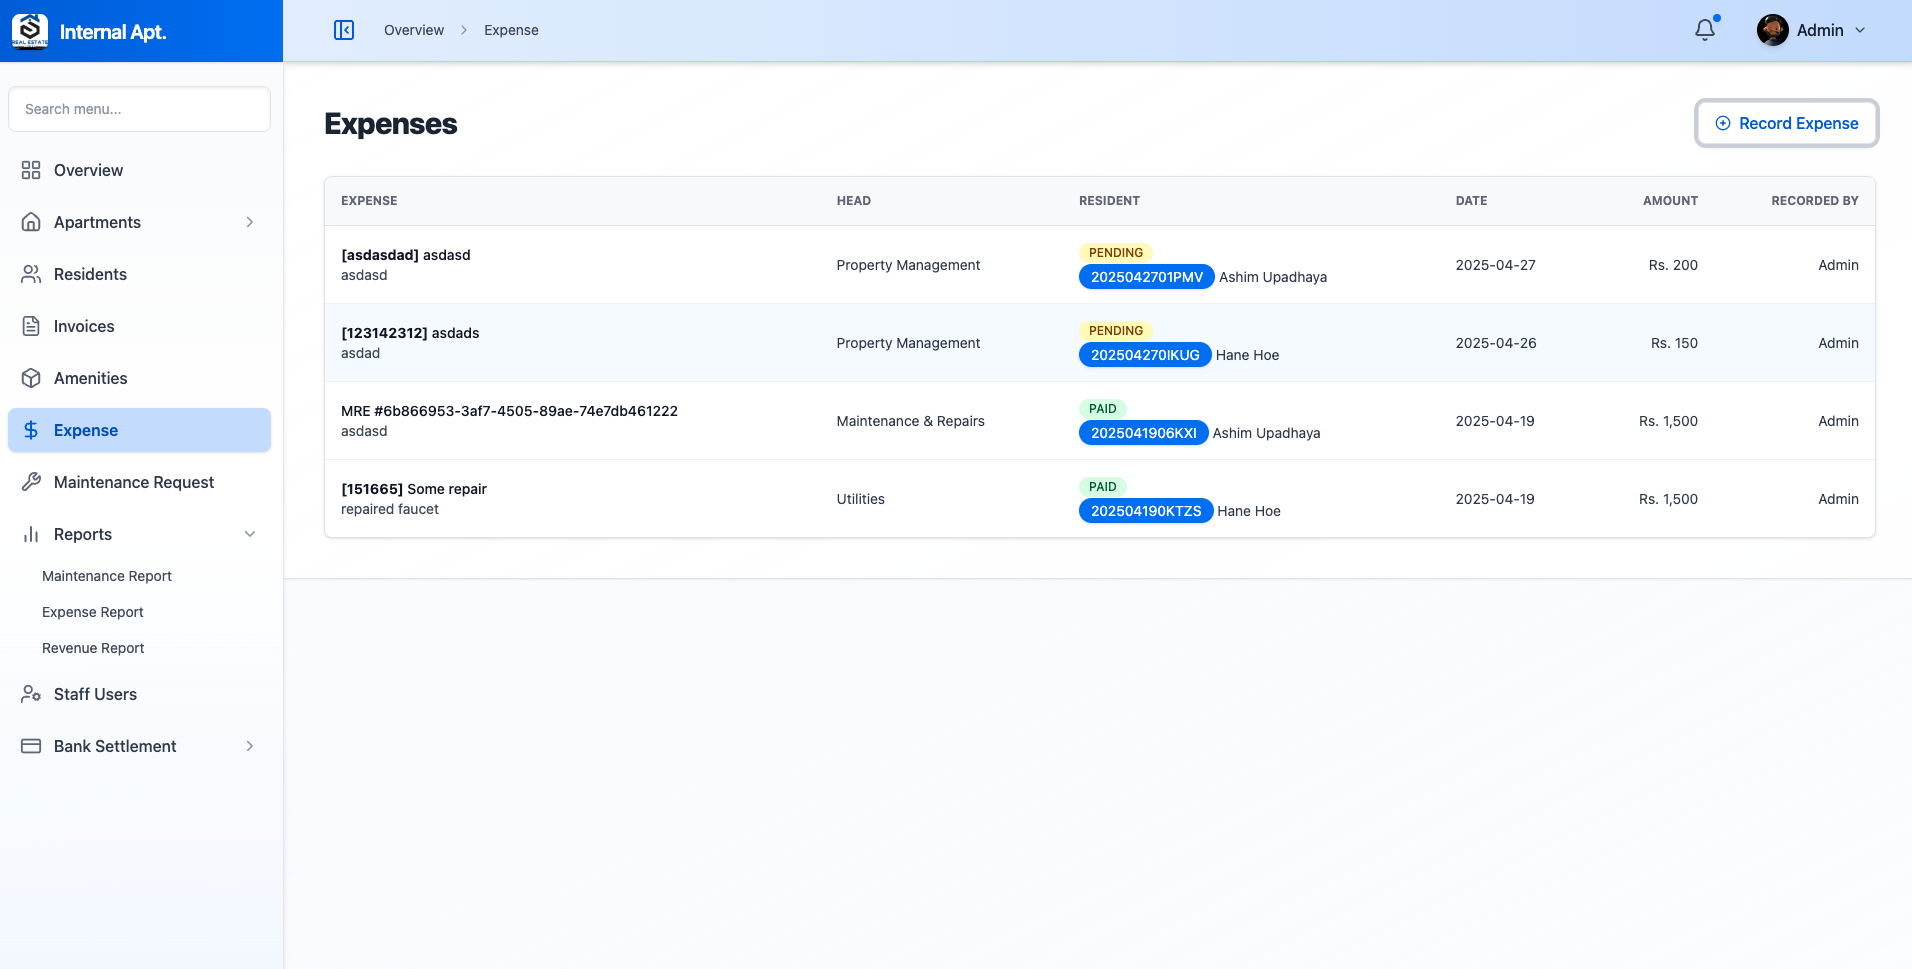Open invoice badge 2025041906KXI
This screenshot has height=969, width=1912.
click(1143, 433)
